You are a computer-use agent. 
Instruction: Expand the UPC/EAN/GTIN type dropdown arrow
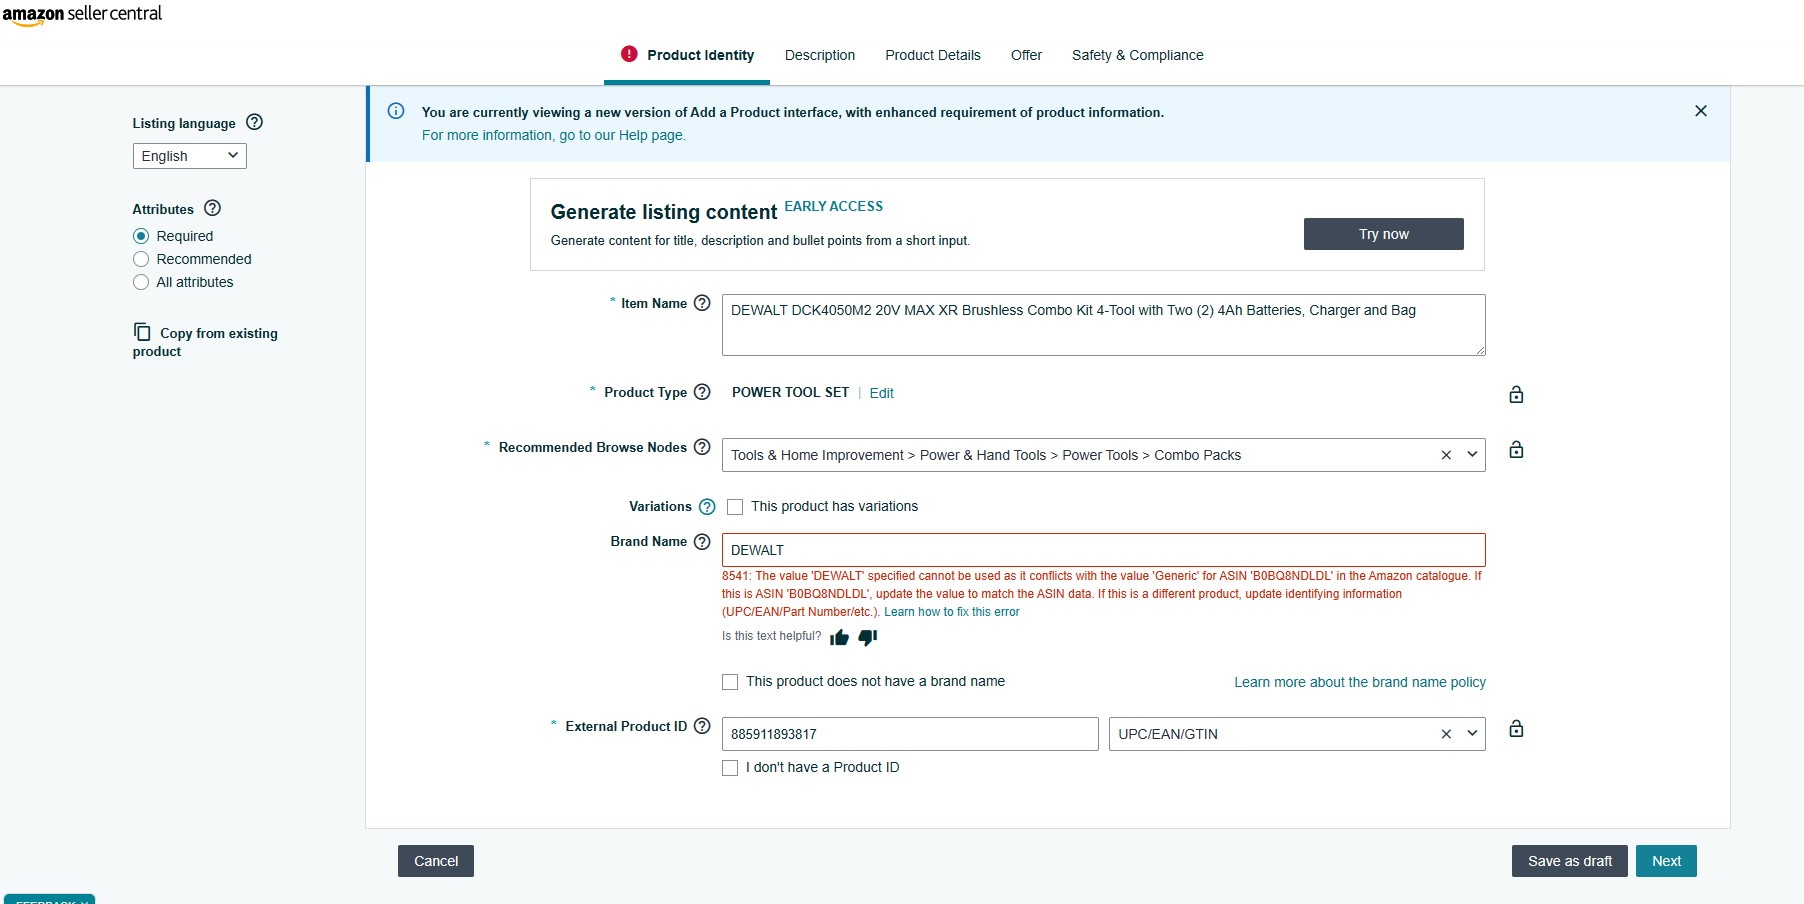click(1472, 733)
